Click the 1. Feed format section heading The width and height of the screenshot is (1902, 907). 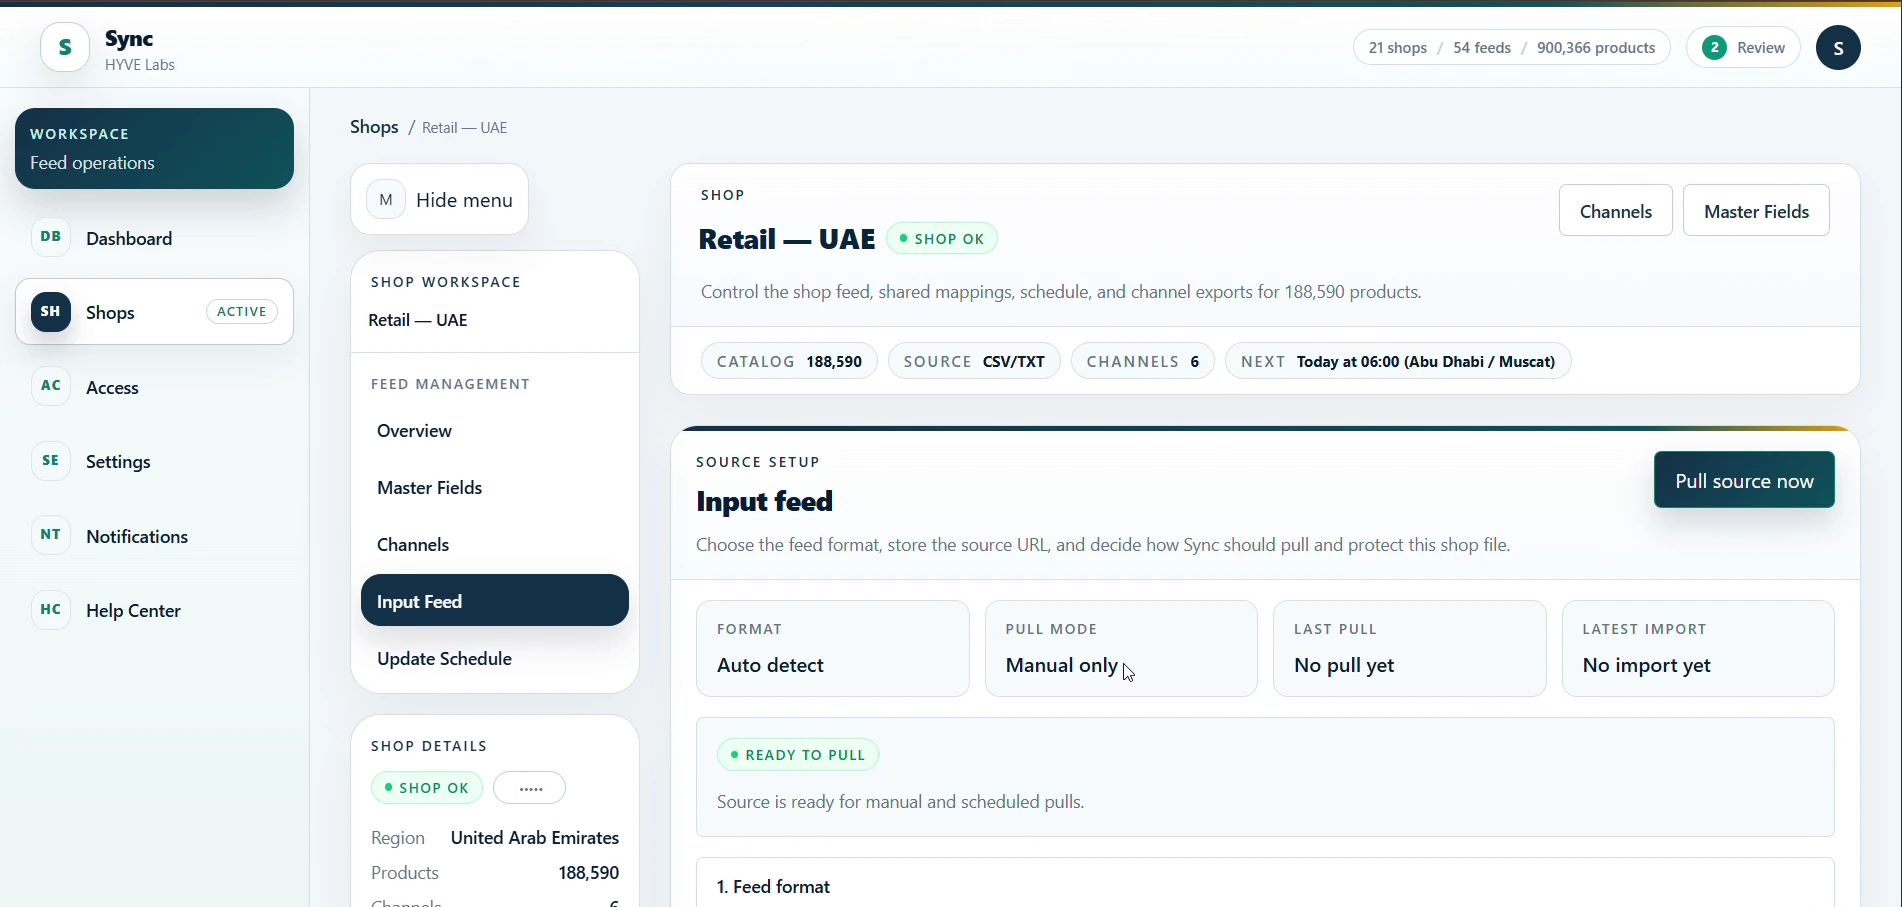pos(774,887)
